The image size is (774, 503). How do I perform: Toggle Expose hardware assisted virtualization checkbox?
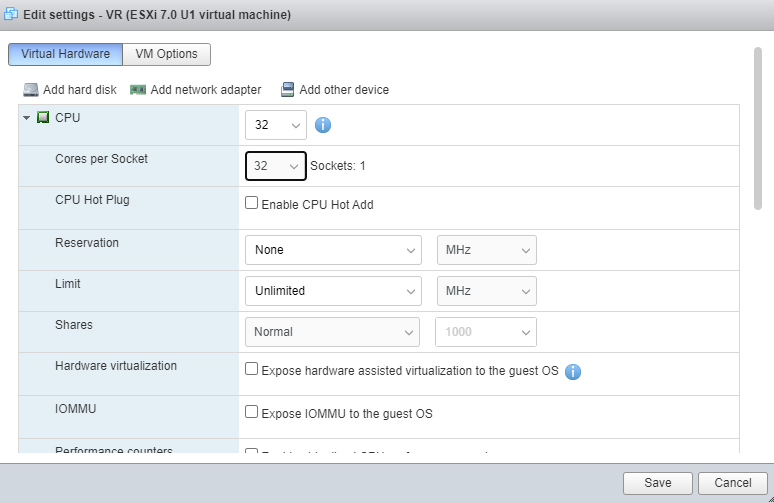tap(251, 369)
